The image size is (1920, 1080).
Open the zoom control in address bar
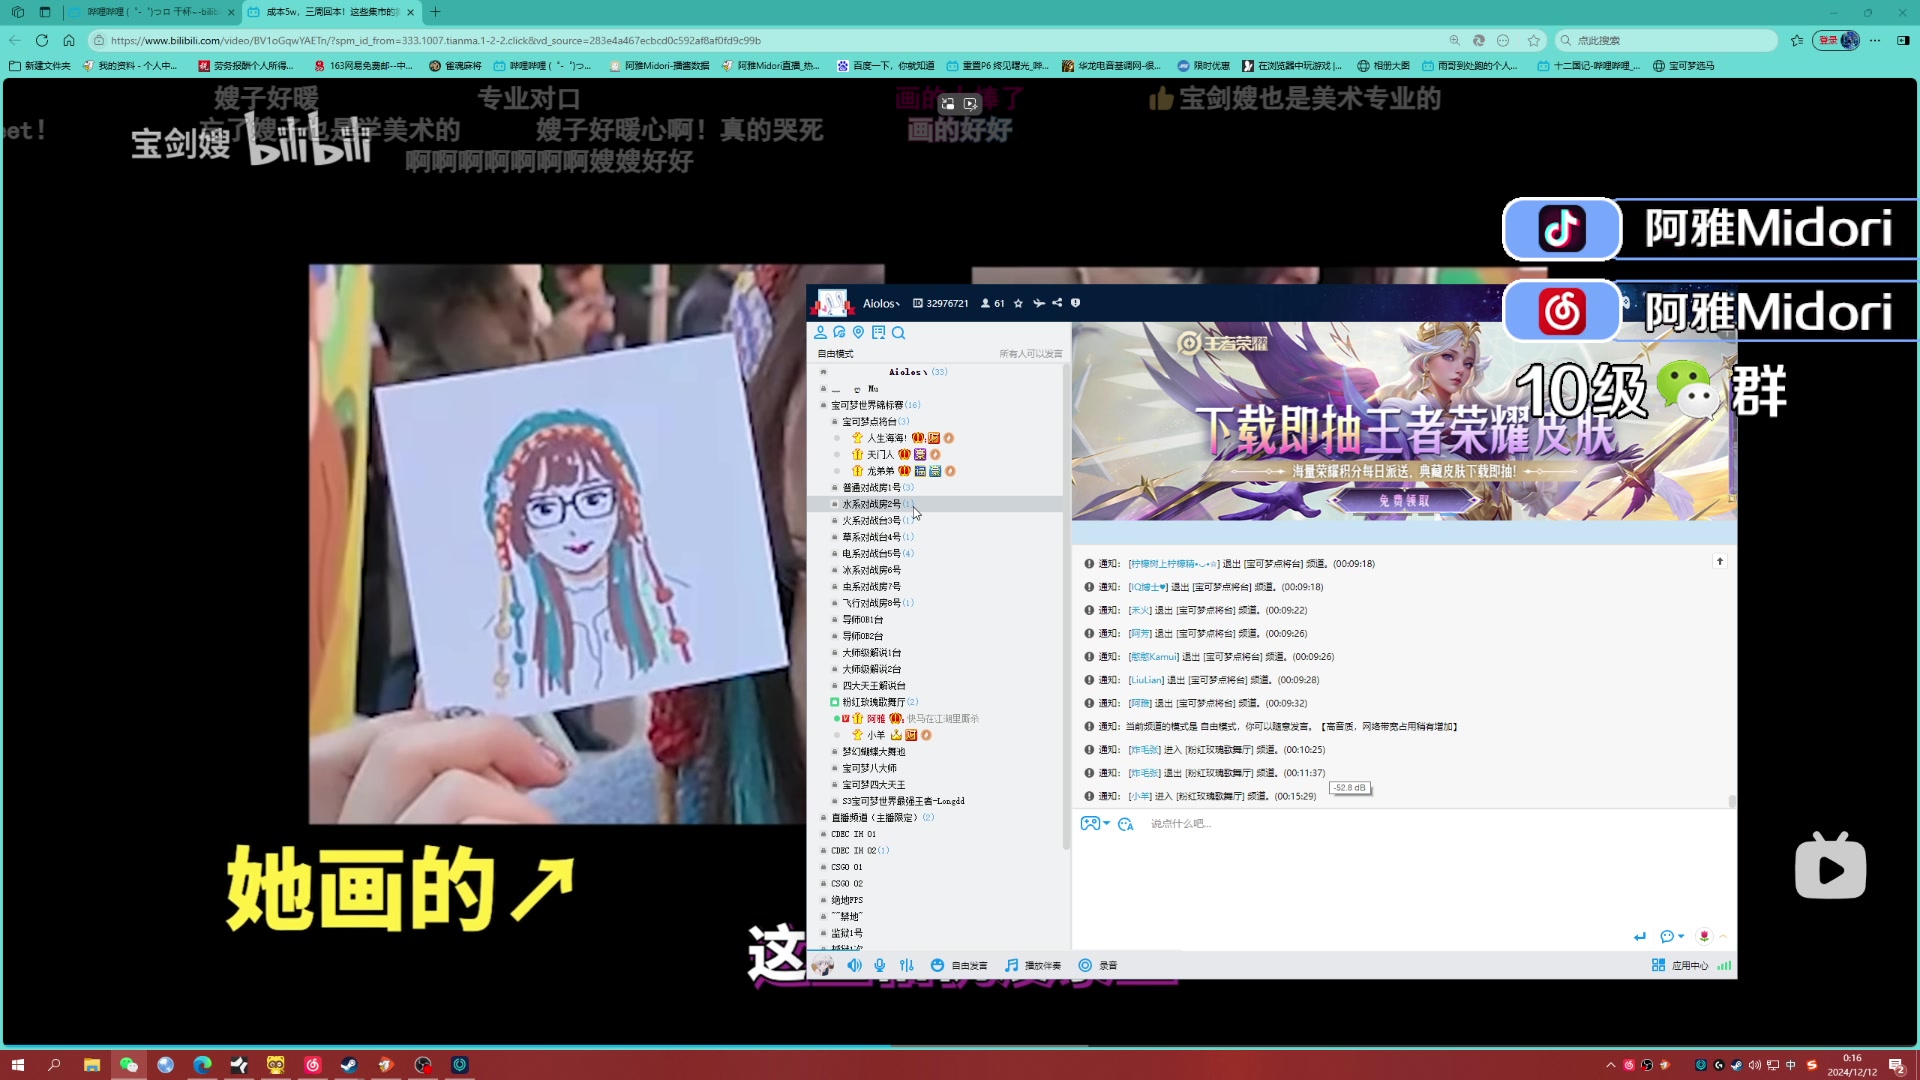click(1454, 40)
